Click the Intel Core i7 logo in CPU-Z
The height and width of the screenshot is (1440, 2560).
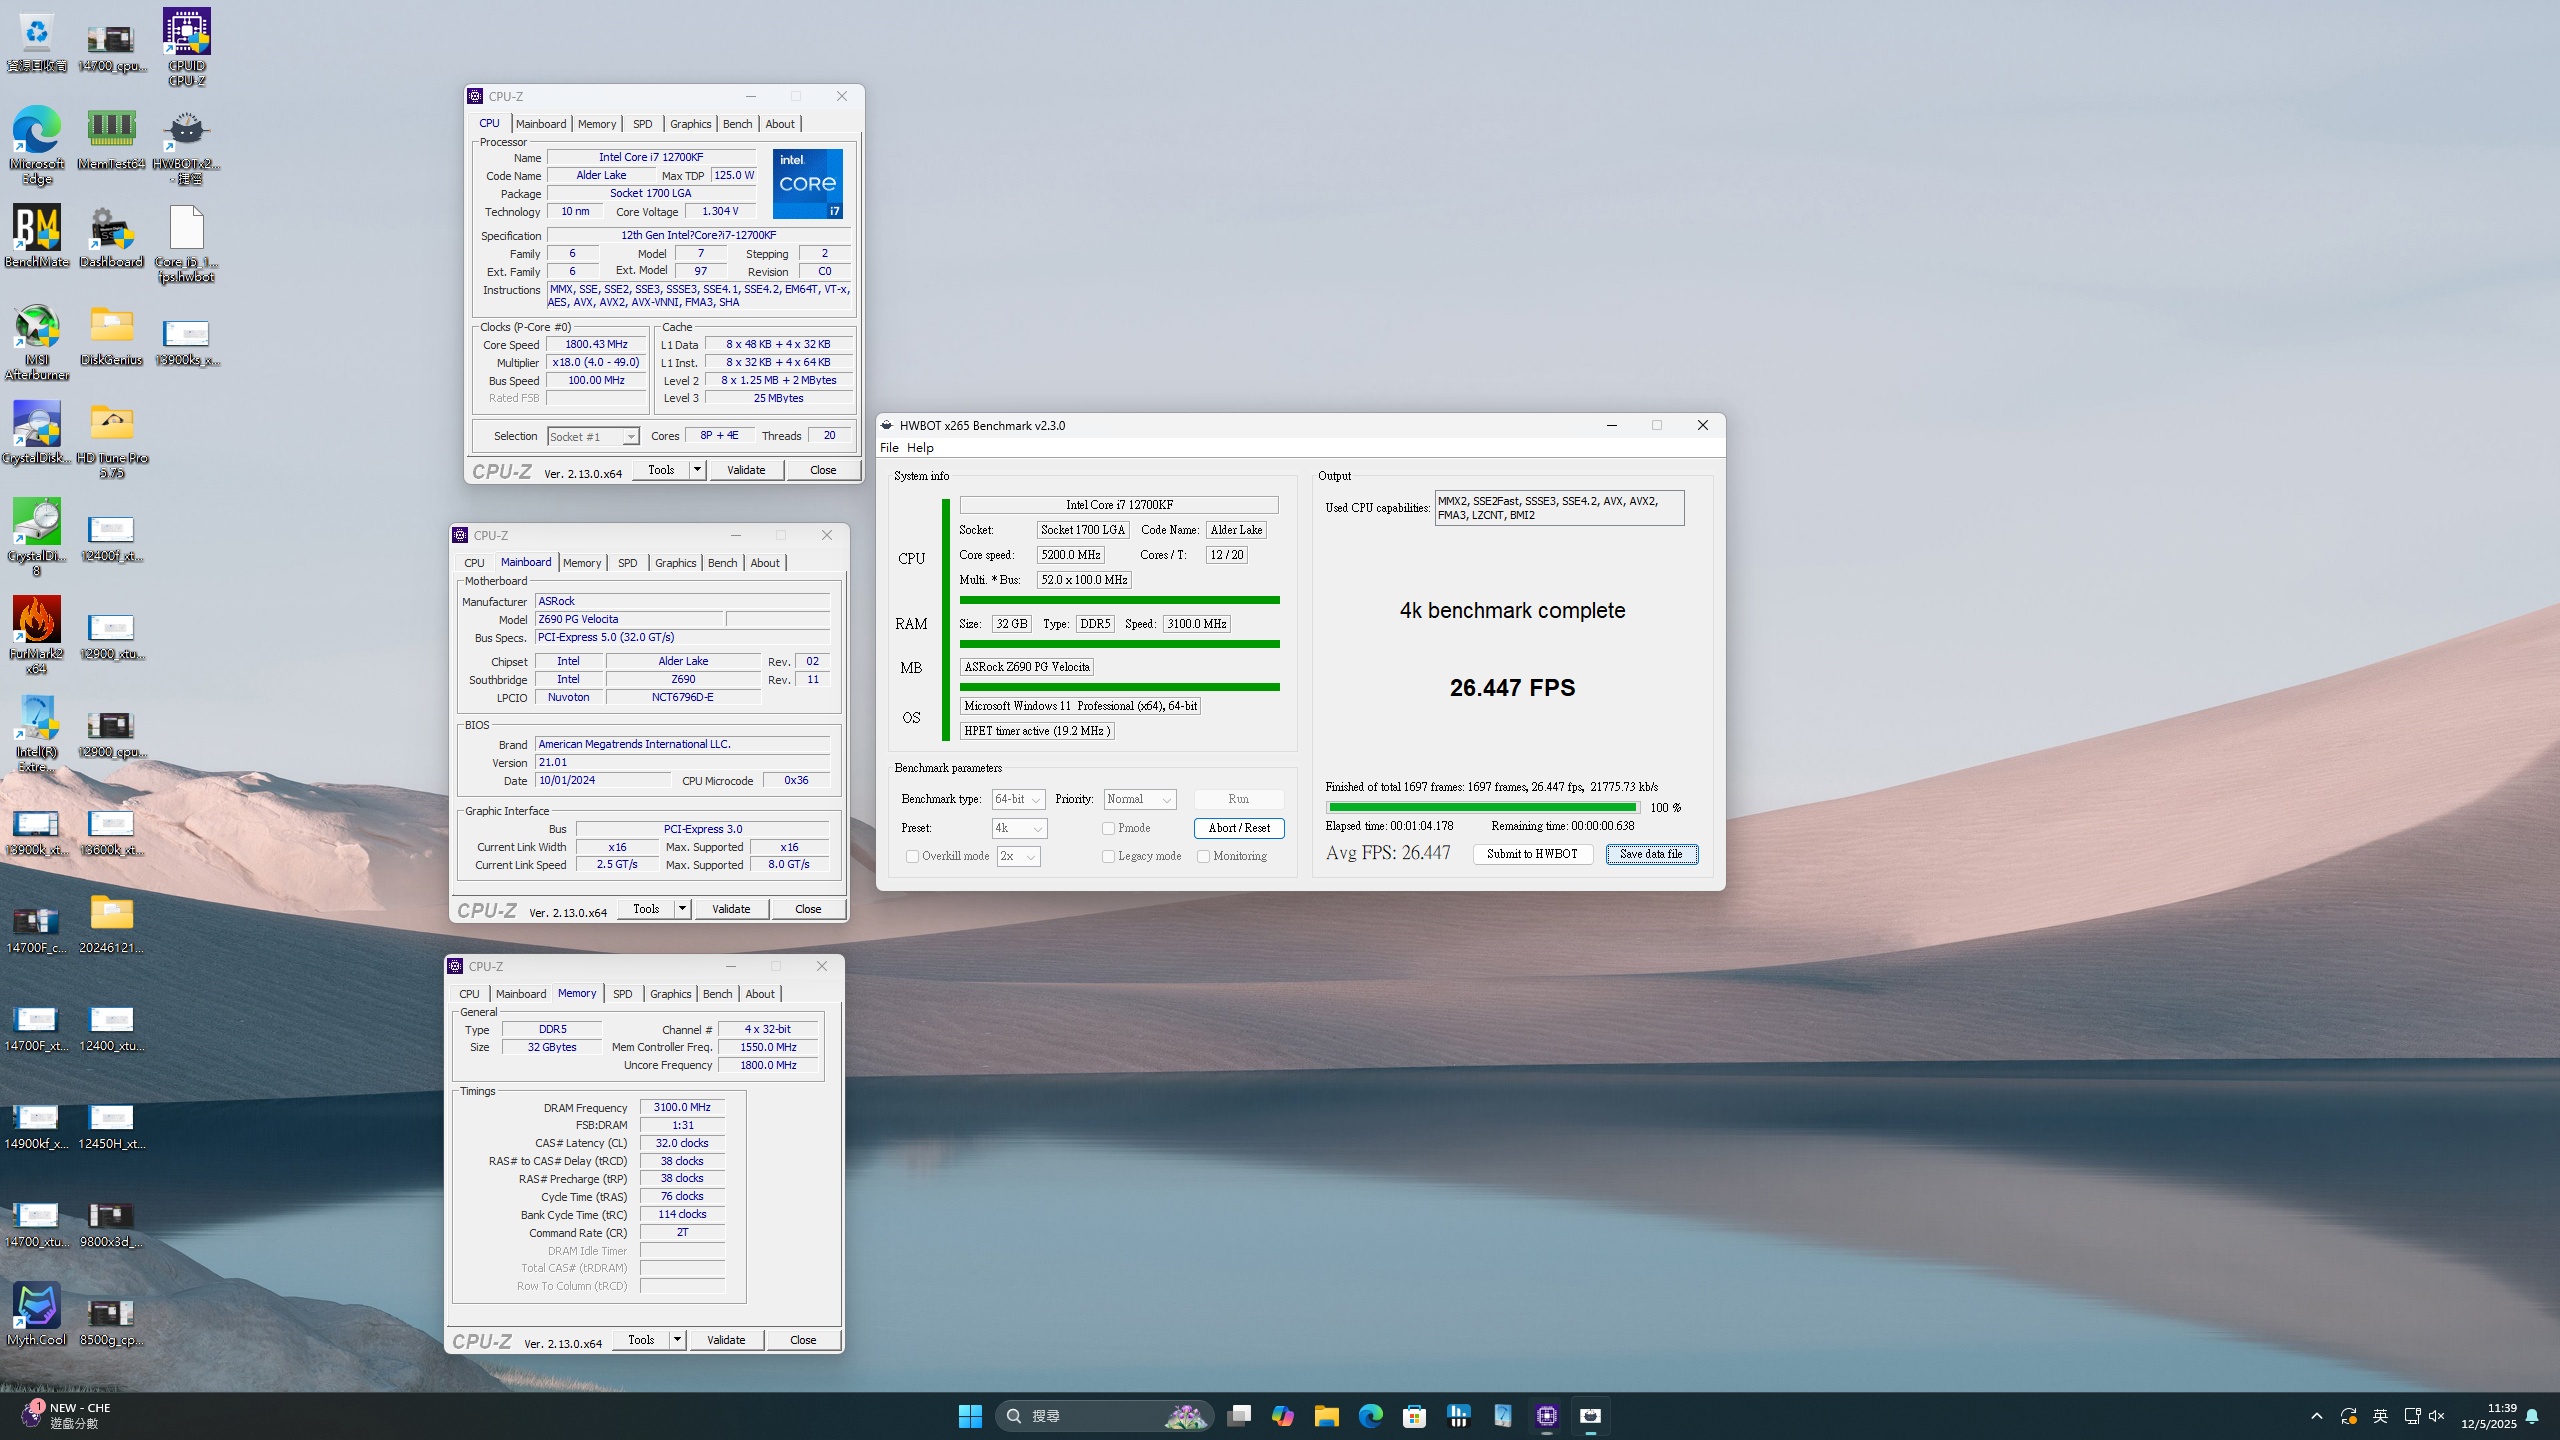[x=807, y=184]
